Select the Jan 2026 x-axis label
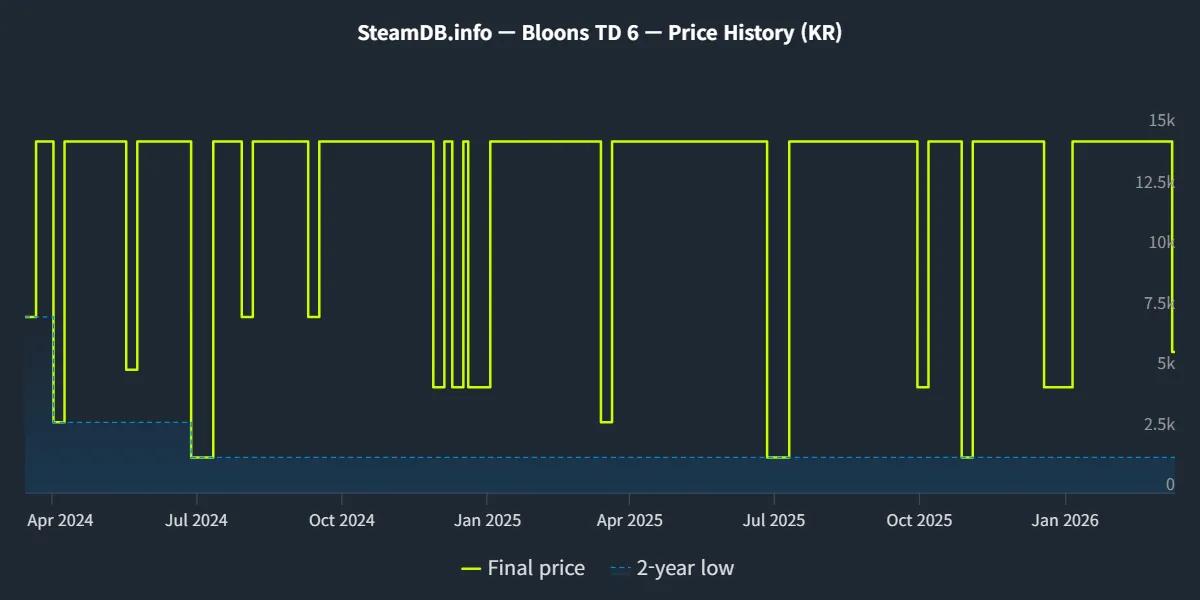The image size is (1200, 600). point(1065,521)
